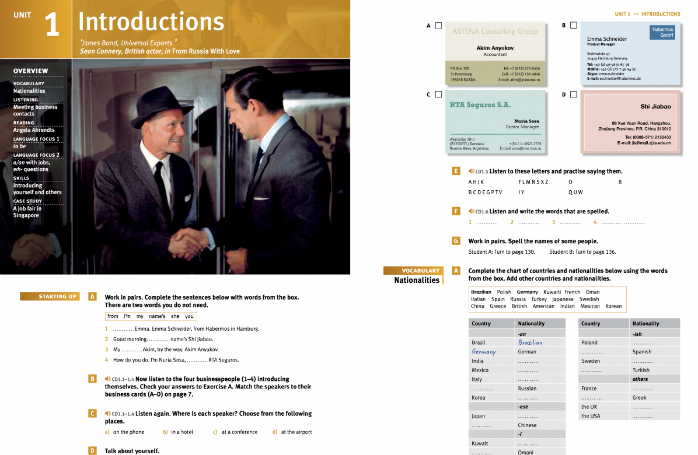Screen dimensions: 698x455
Task: Tick the checkbox for business card A
Action: click(x=439, y=24)
